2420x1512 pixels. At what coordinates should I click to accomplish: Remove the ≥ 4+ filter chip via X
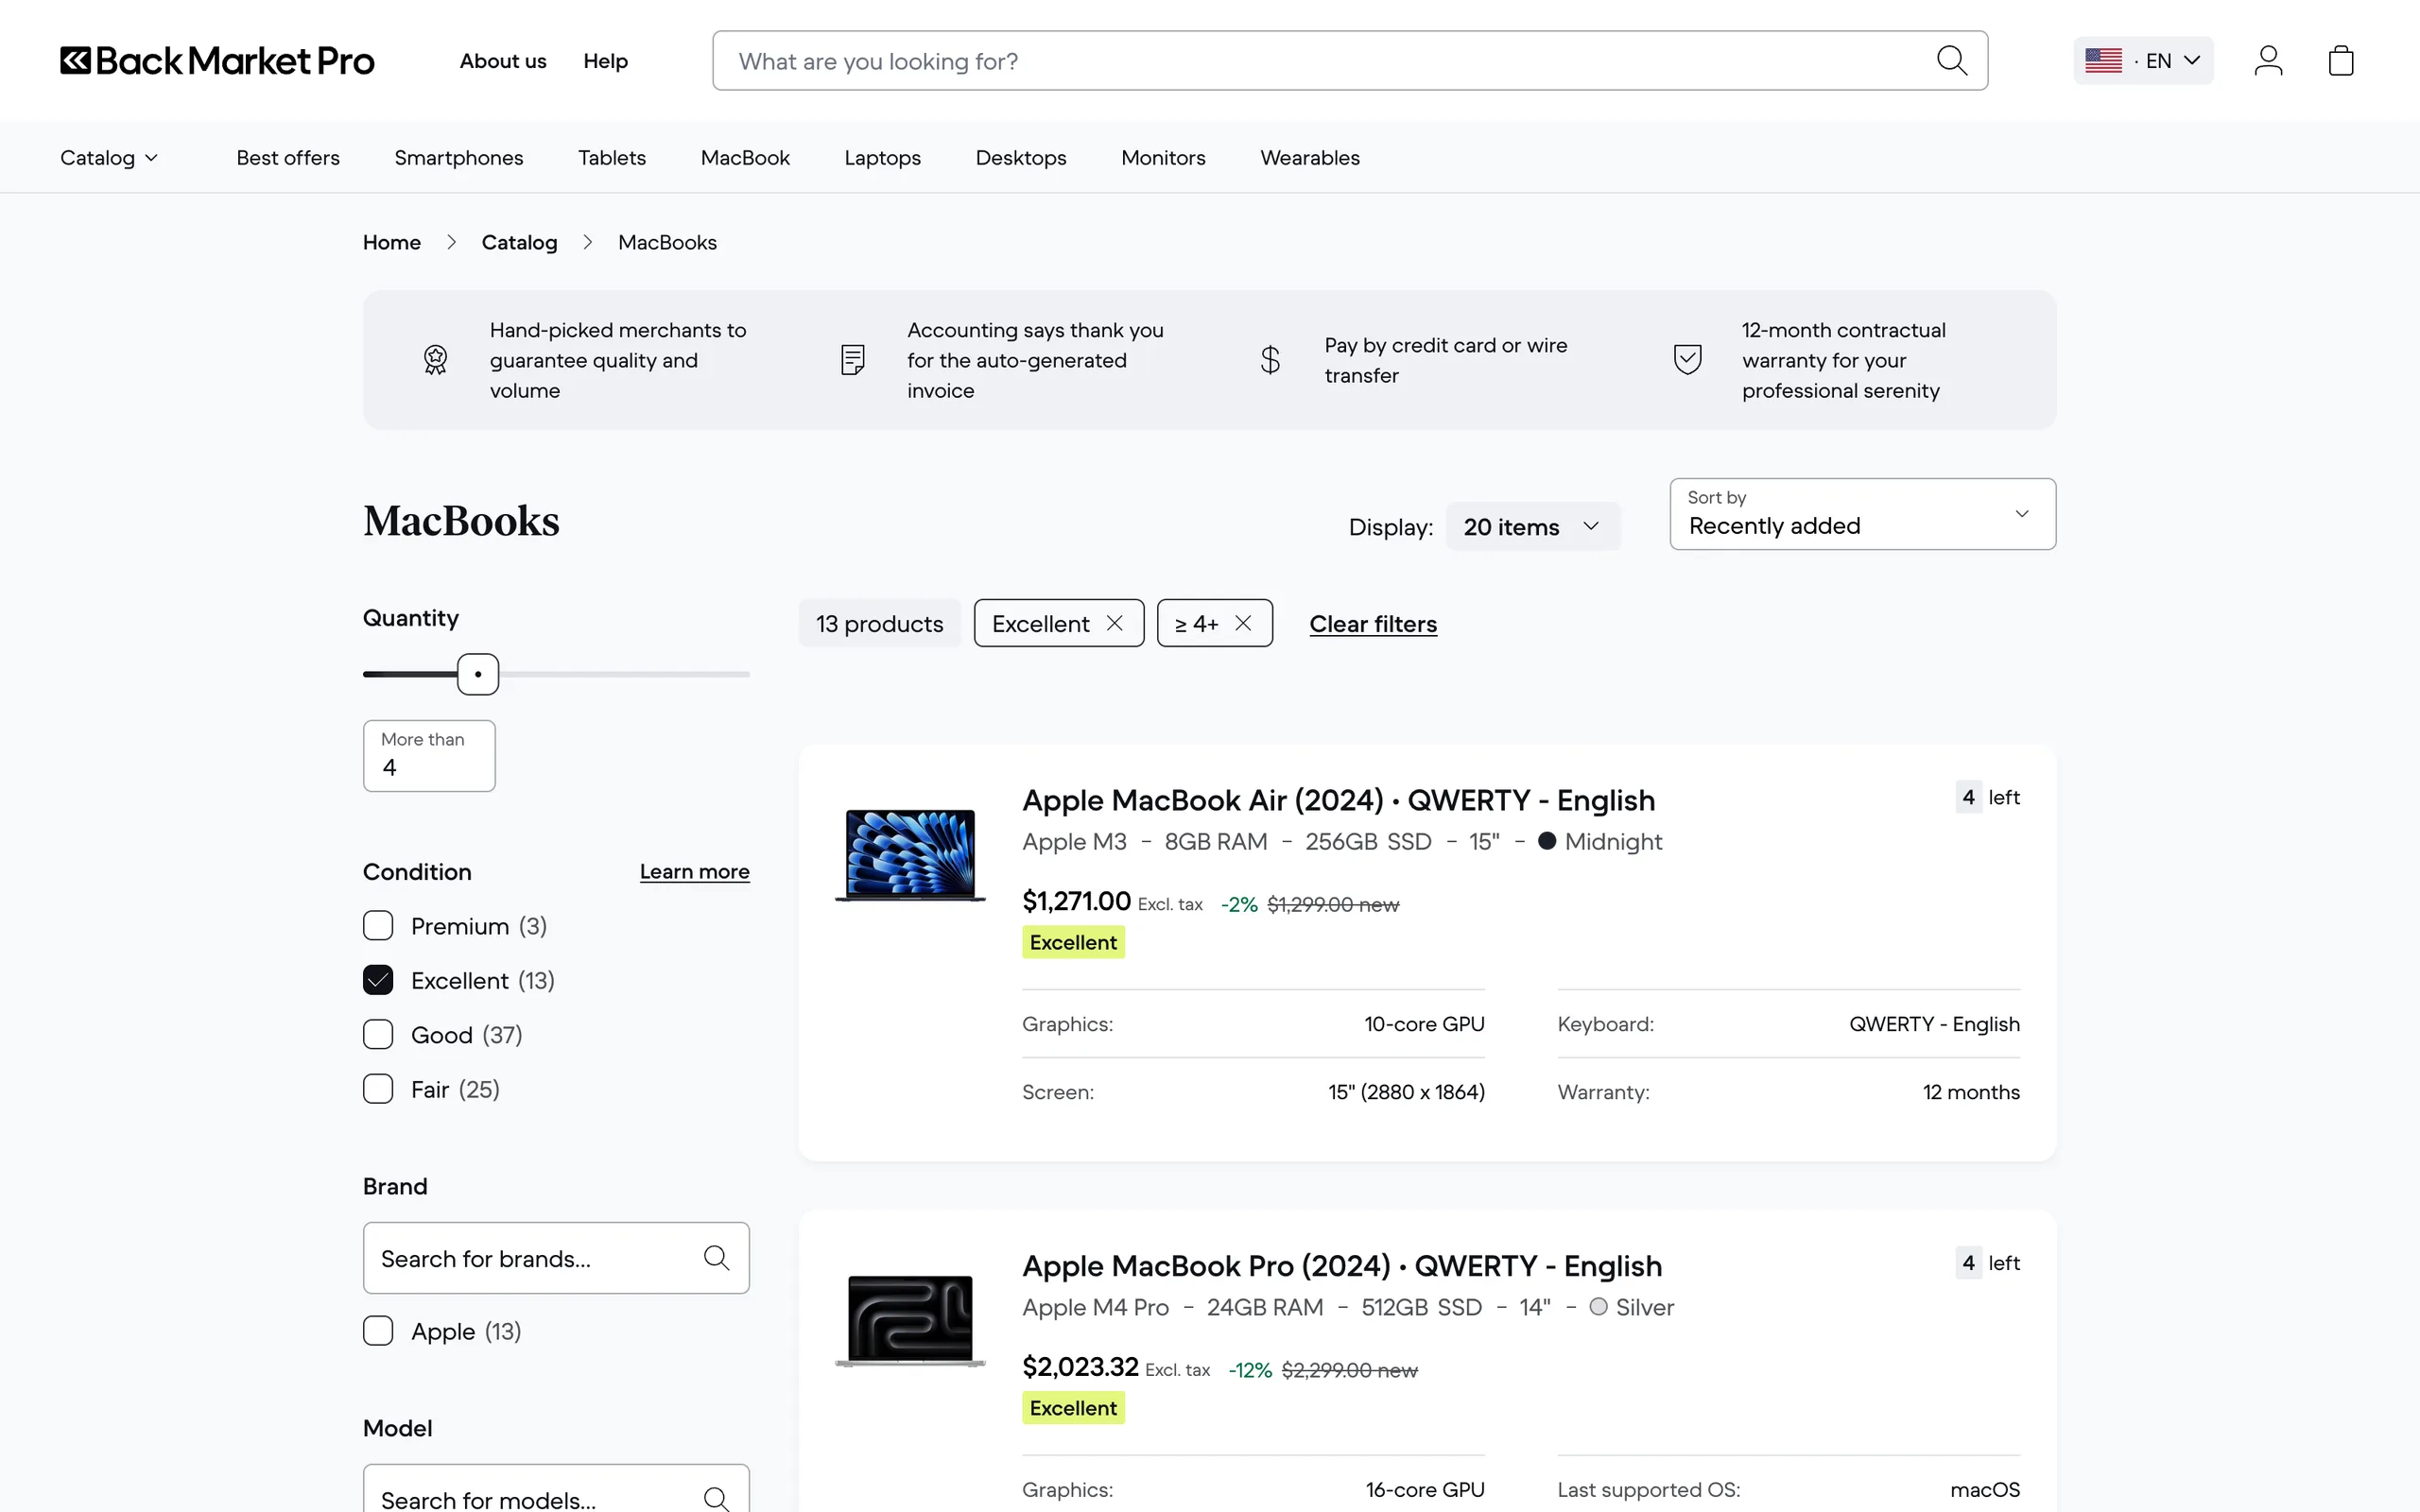(x=1243, y=623)
